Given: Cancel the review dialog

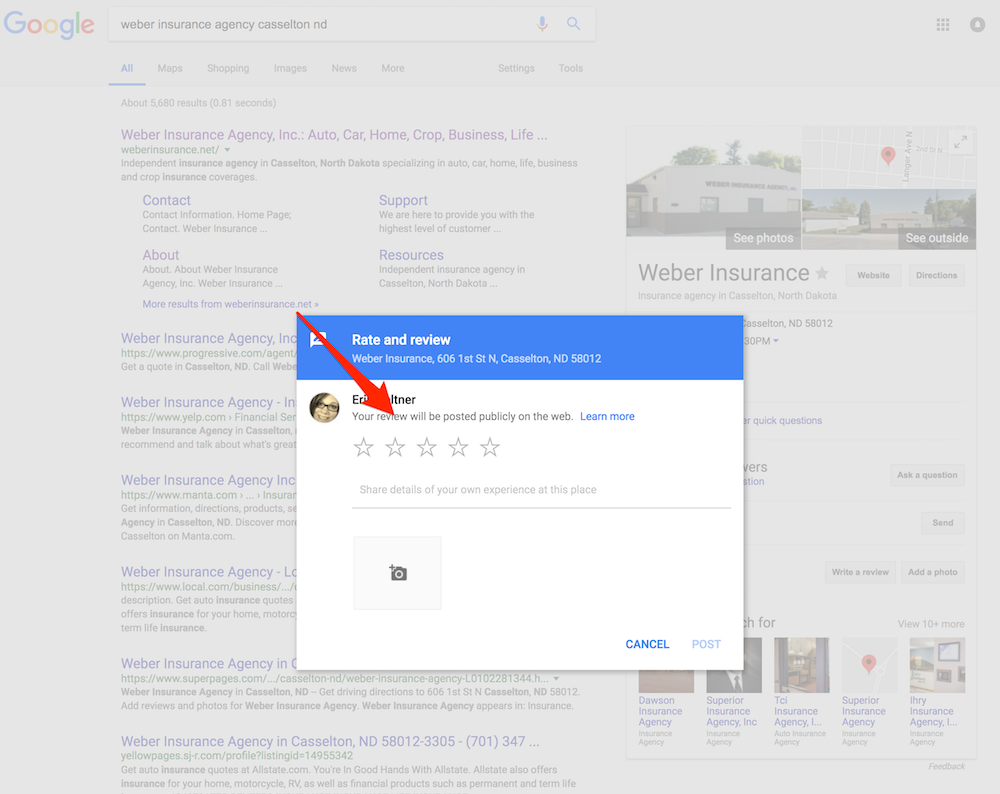Looking at the screenshot, I should point(647,644).
